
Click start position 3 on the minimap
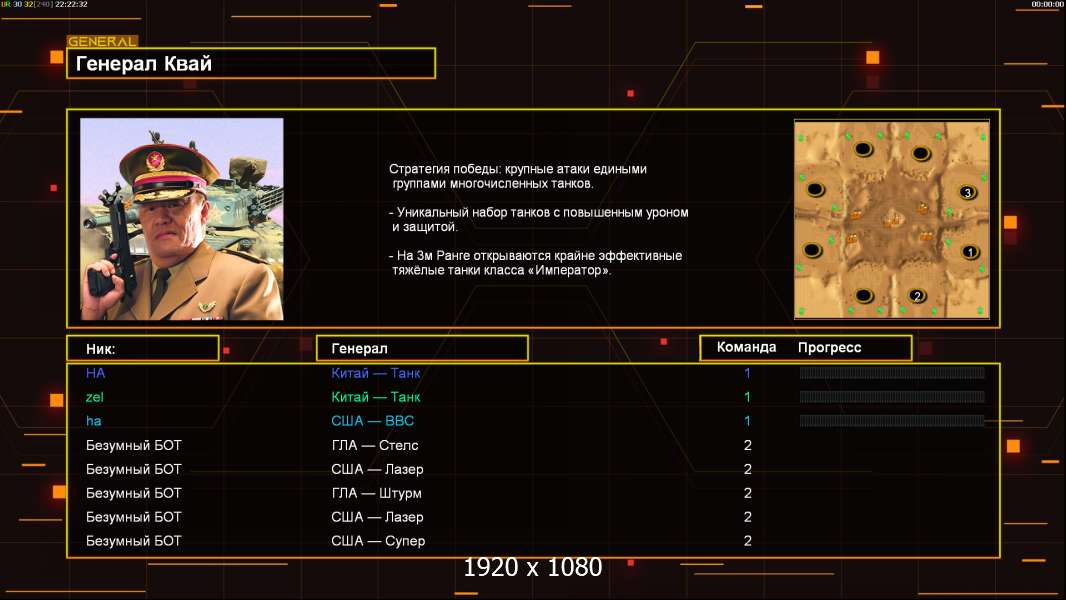click(x=966, y=191)
